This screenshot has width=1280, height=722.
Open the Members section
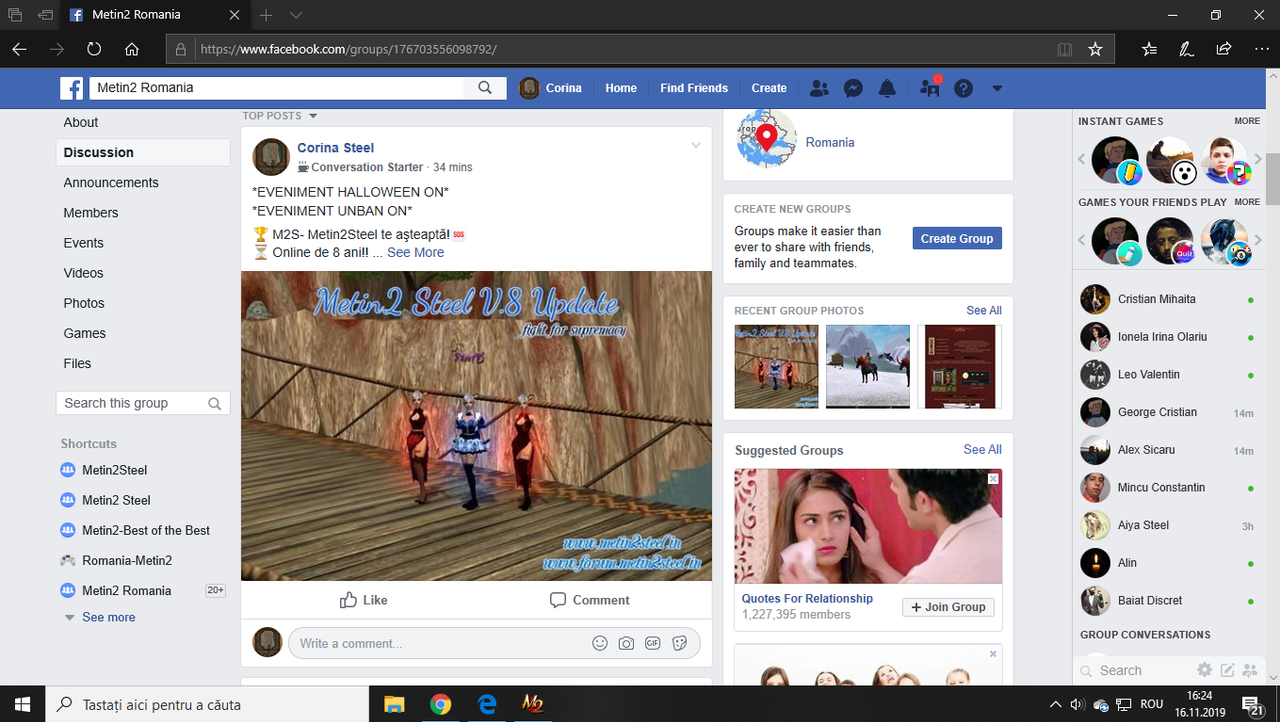pos(91,212)
